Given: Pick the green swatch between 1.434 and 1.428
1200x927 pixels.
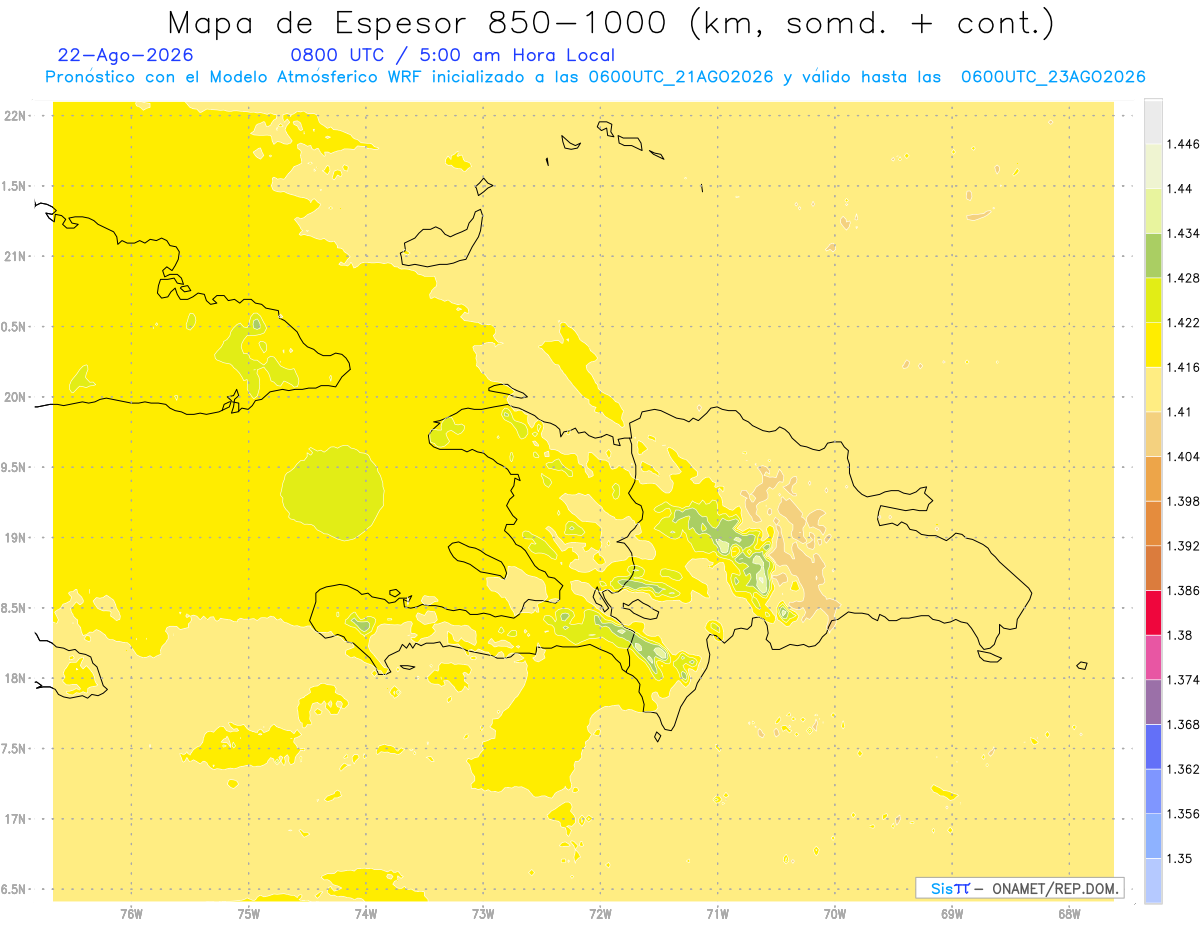Looking at the screenshot, I should point(1153,255).
